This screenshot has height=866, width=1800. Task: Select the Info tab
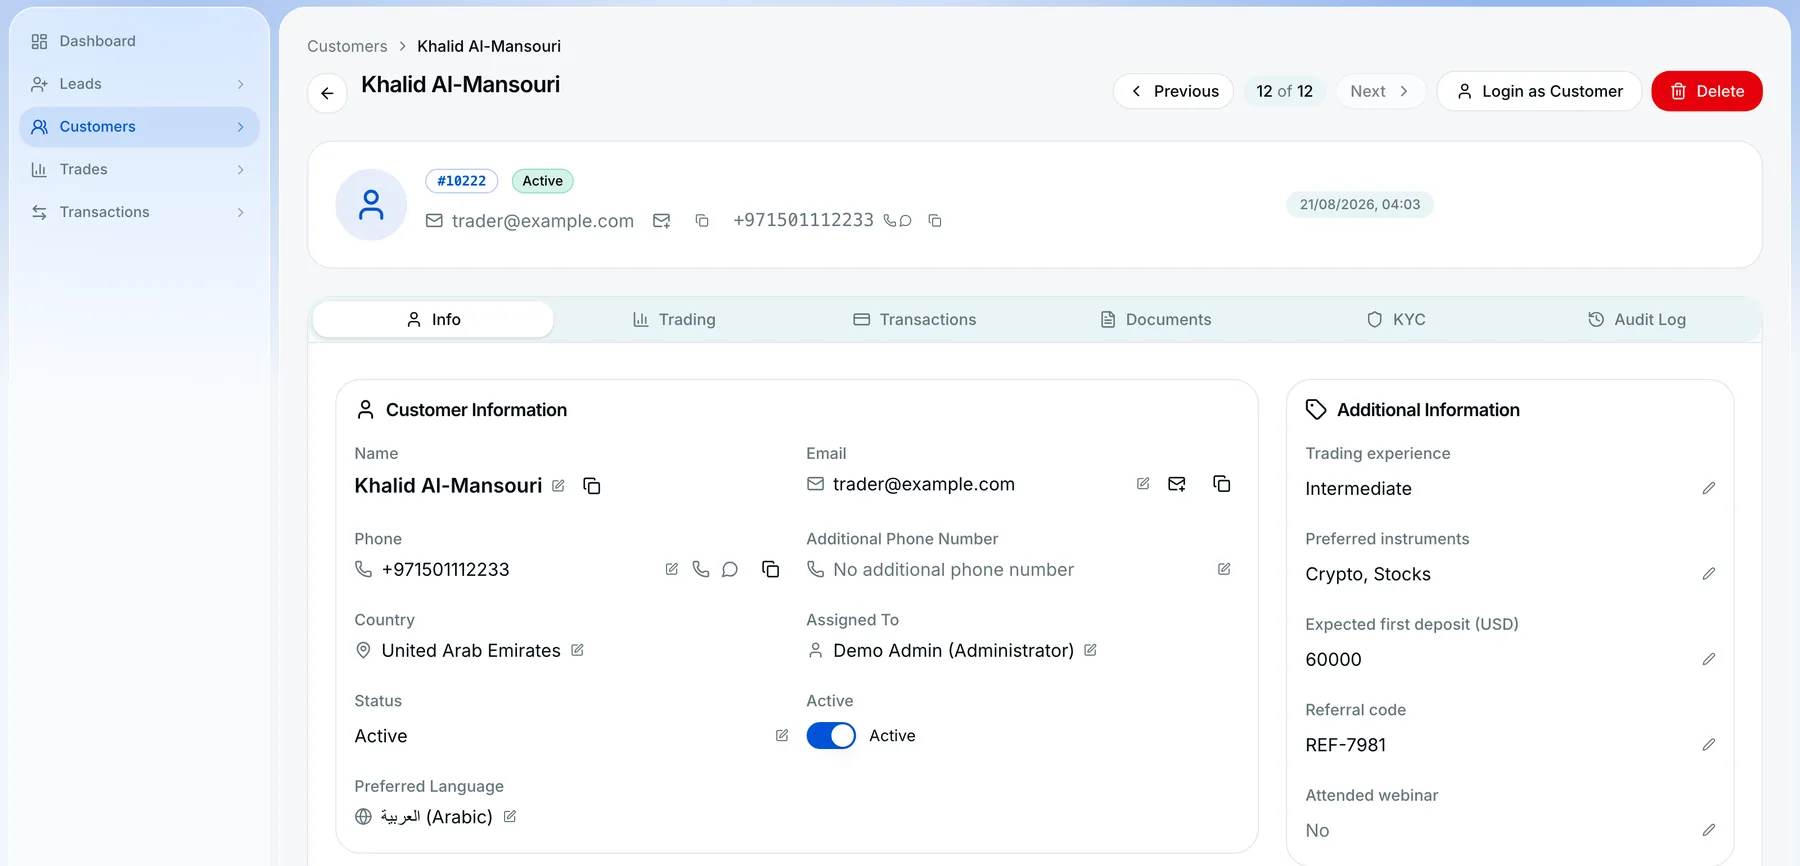click(x=433, y=320)
